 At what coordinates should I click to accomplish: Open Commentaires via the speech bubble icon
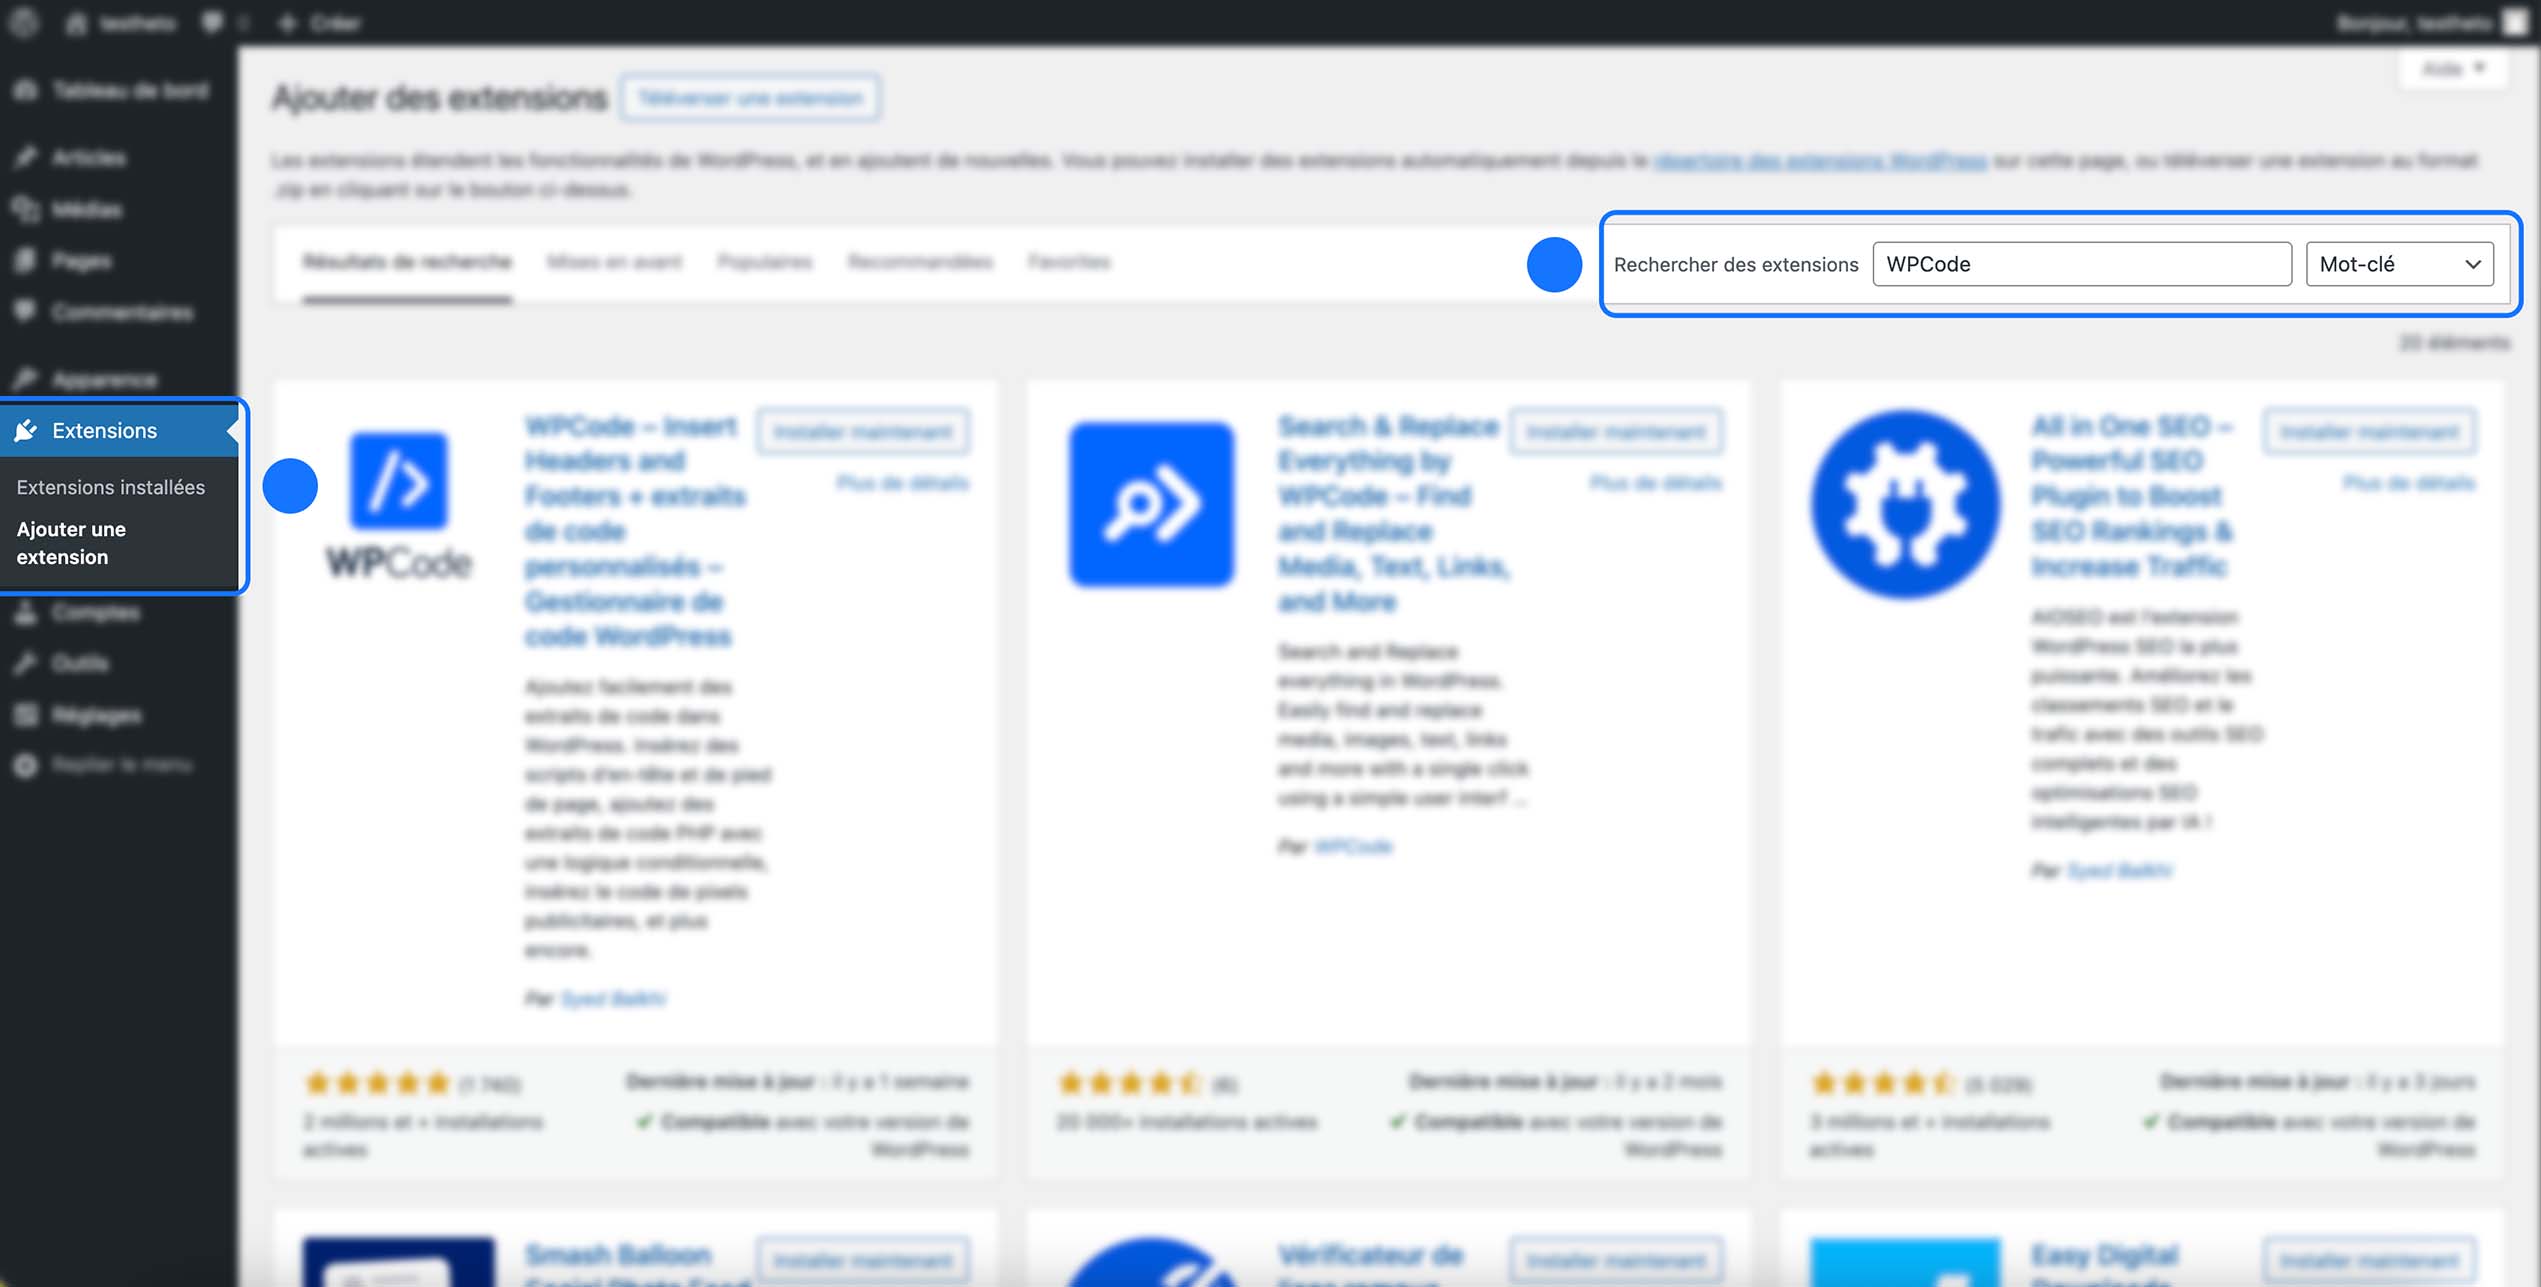pyautogui.click(x=27, y=312)
